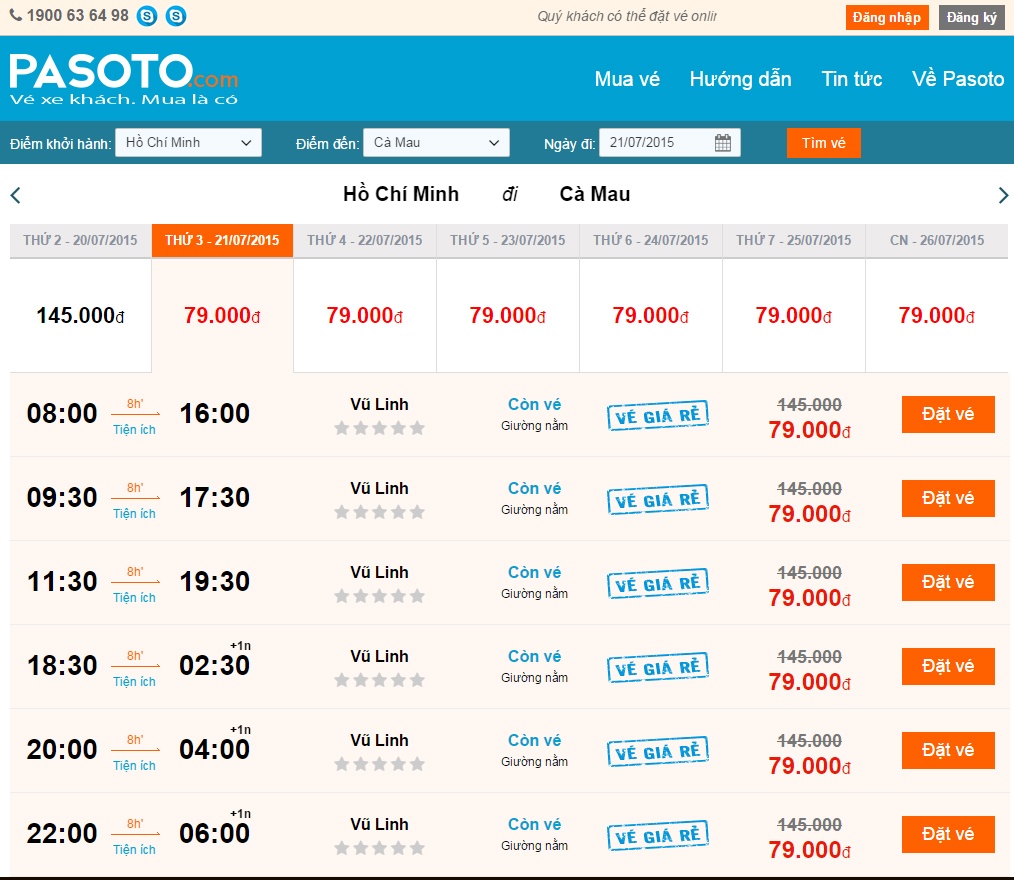Go to next week with right arrow
This screenshot has width=1014, height=880.
[1003, 195]
